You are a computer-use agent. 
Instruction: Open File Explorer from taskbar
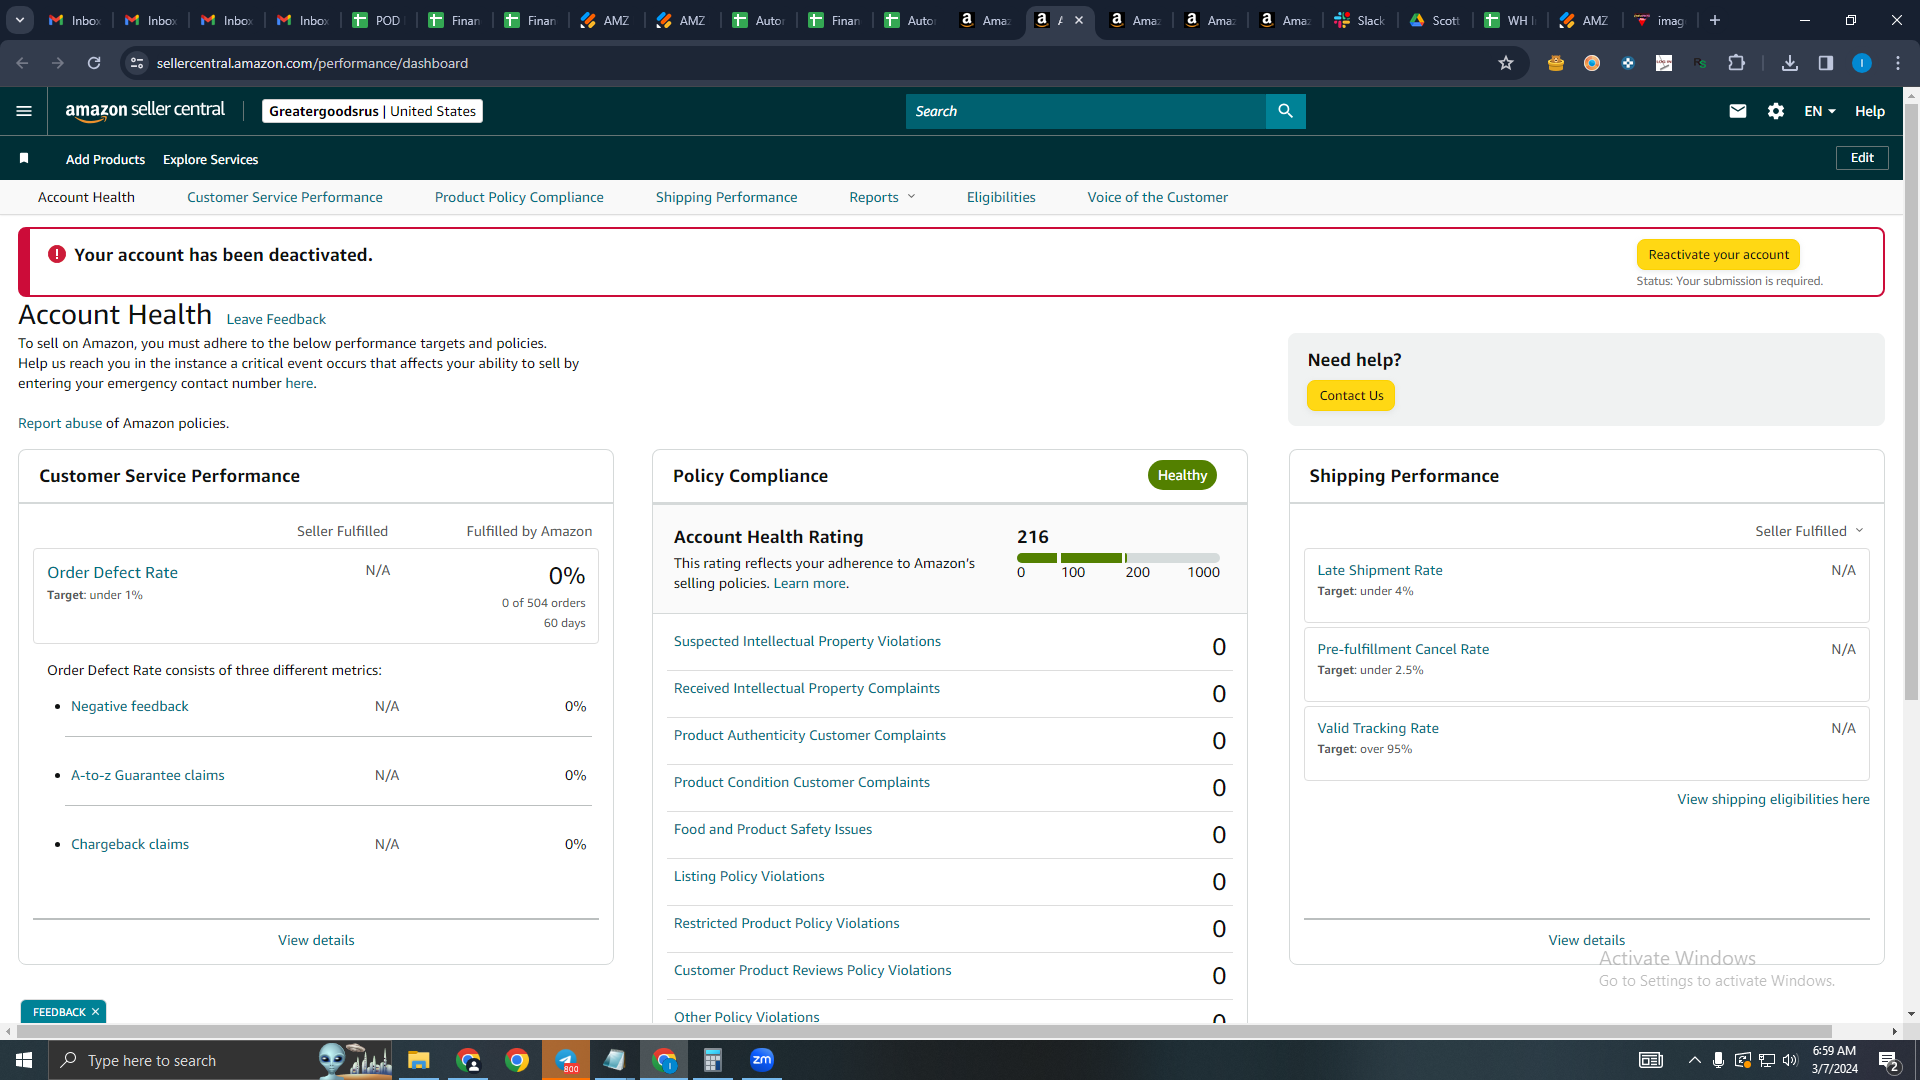coord(418,1060)
